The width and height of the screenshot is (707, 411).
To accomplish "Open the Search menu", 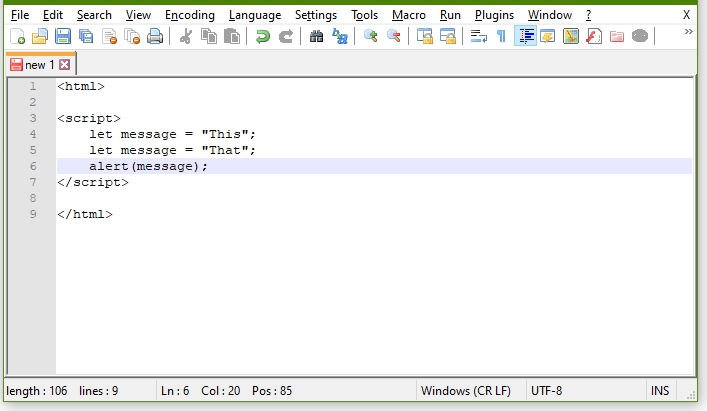I will (x=94, y=15).
